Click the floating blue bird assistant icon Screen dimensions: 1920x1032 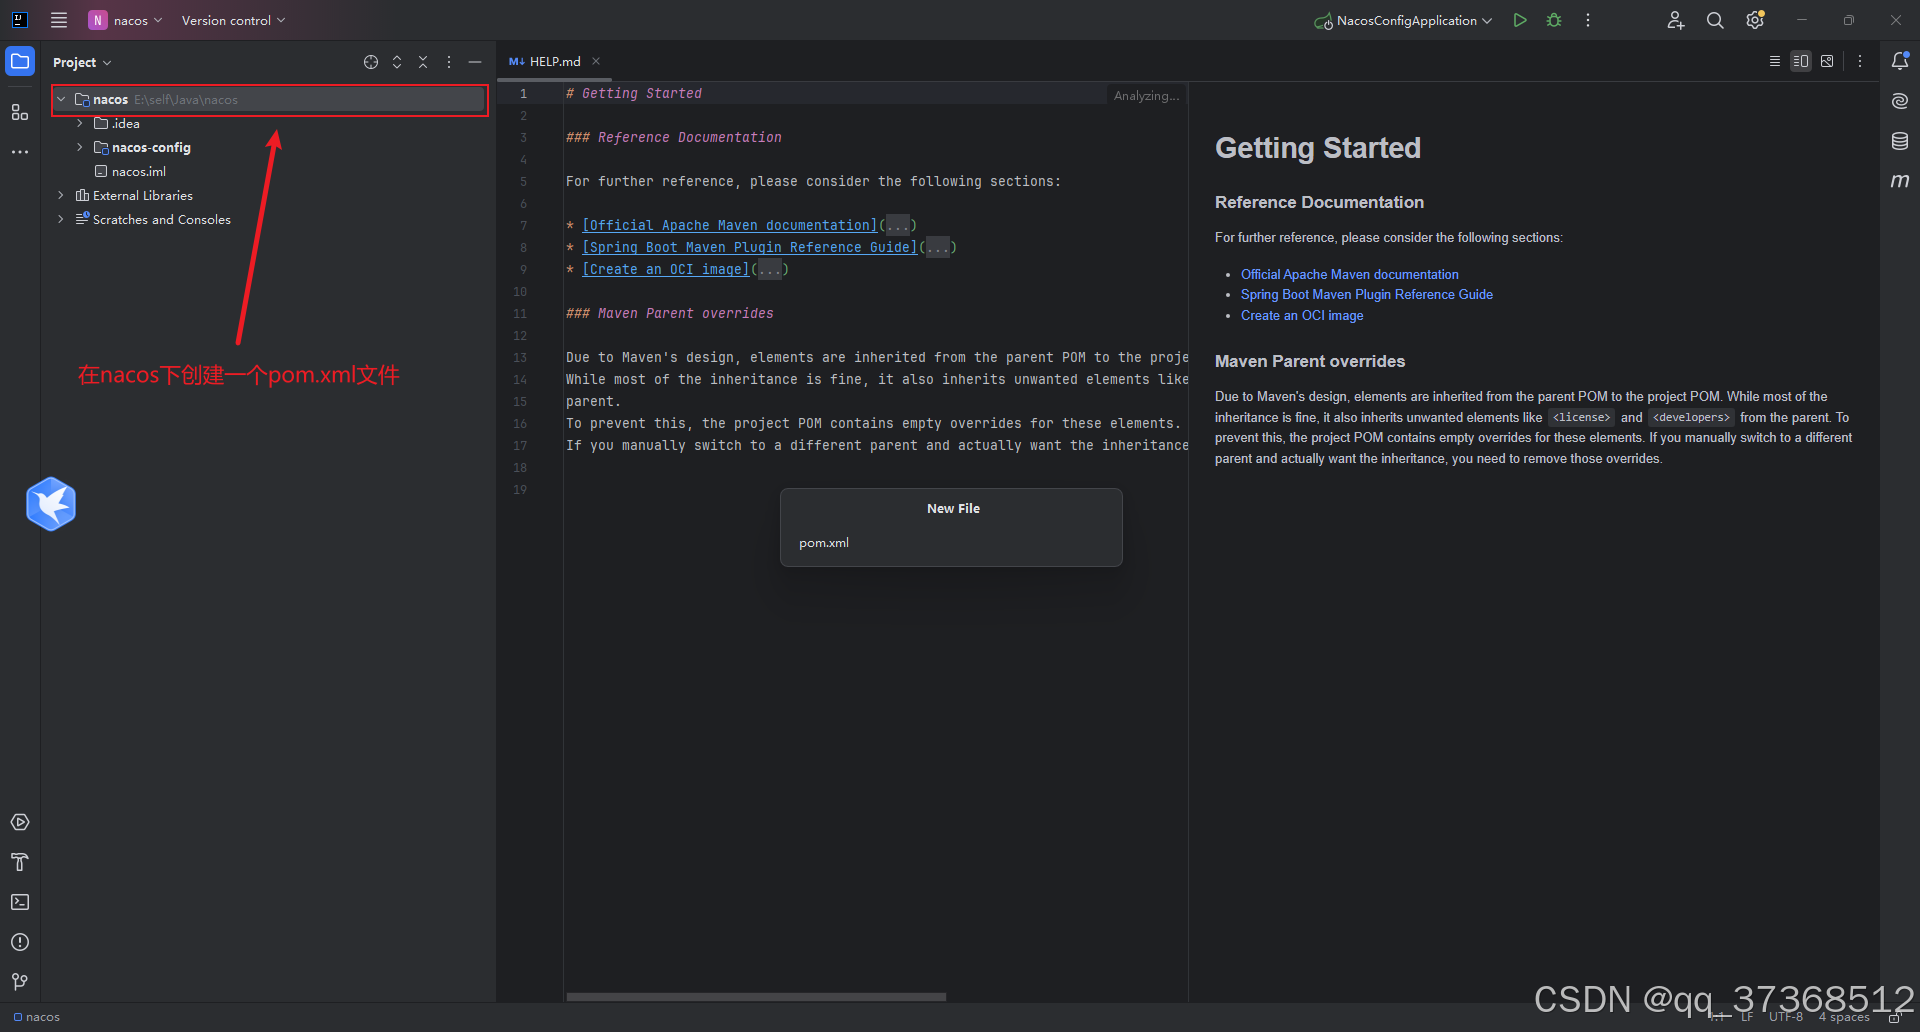tap(51, 504)
